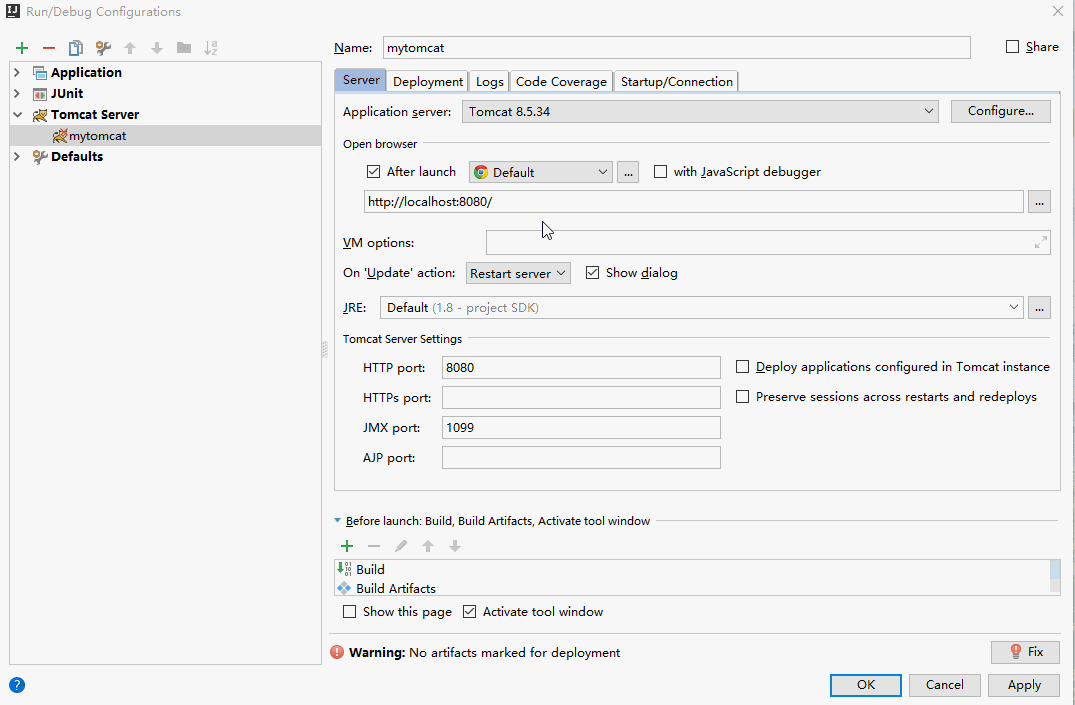Move configuration down arrow in left toolbar
The width and height of the screenshot is (1075, 705).
[x=157, y=48]
